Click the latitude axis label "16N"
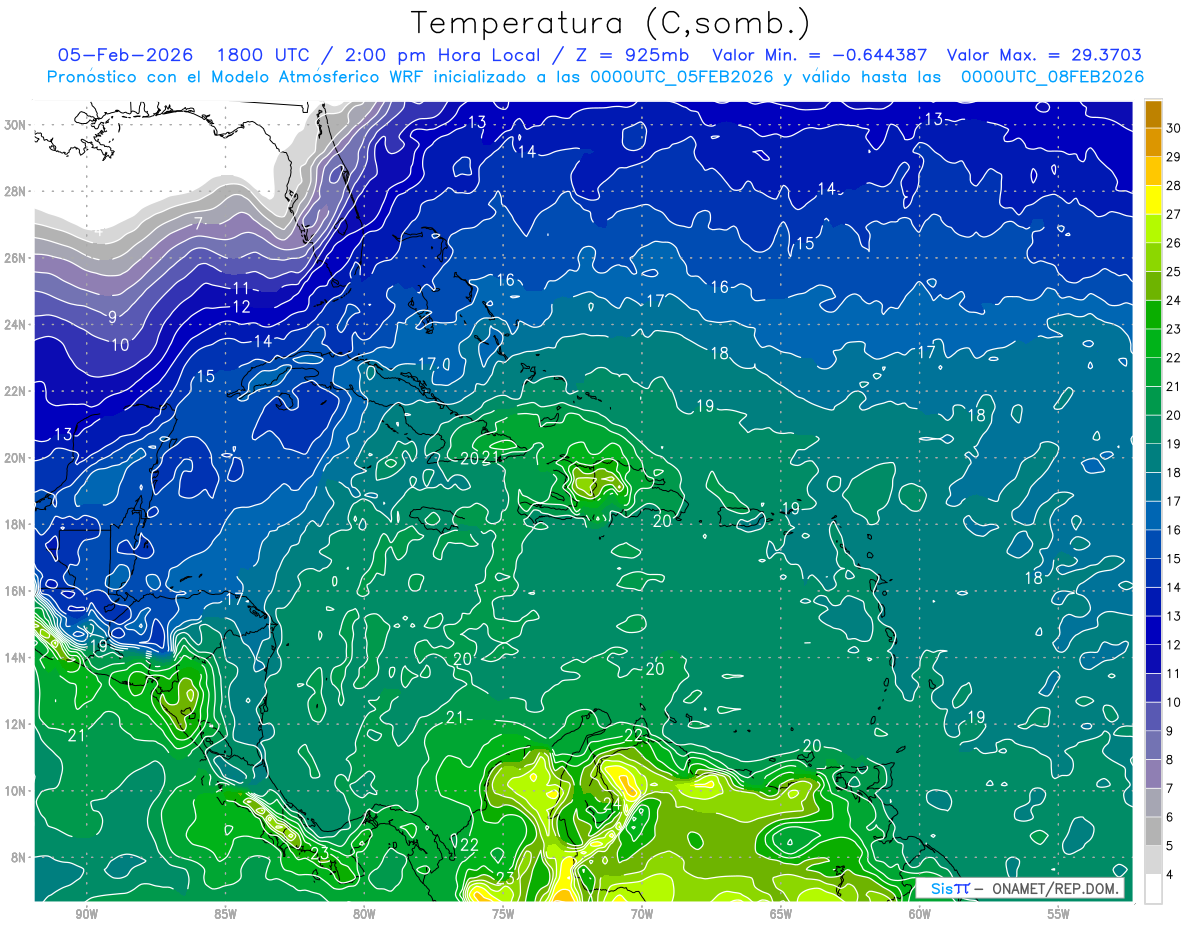Image resolution: width=1200 pixels, height=927 pixels. coord(17,591)
